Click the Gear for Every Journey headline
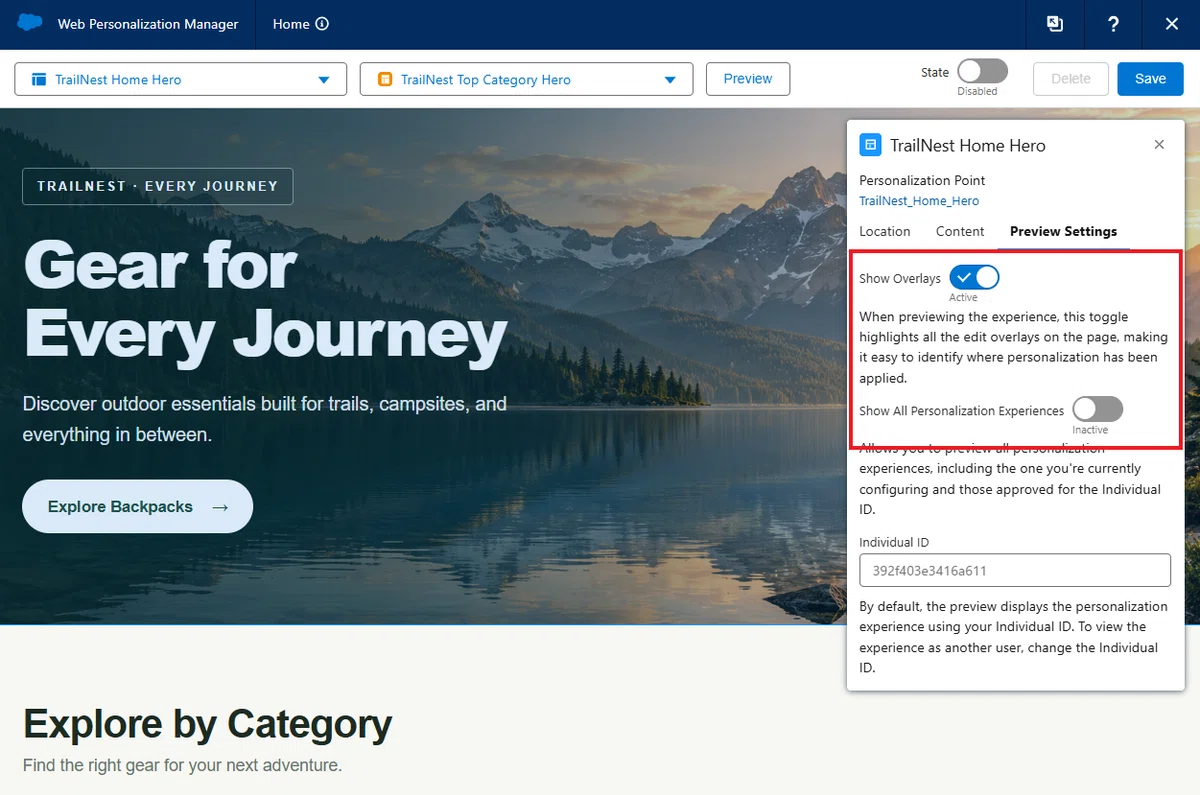 265,300
